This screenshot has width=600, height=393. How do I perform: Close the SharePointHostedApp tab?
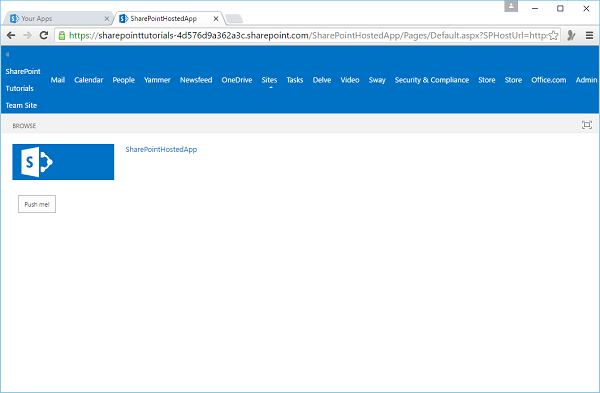216,18
